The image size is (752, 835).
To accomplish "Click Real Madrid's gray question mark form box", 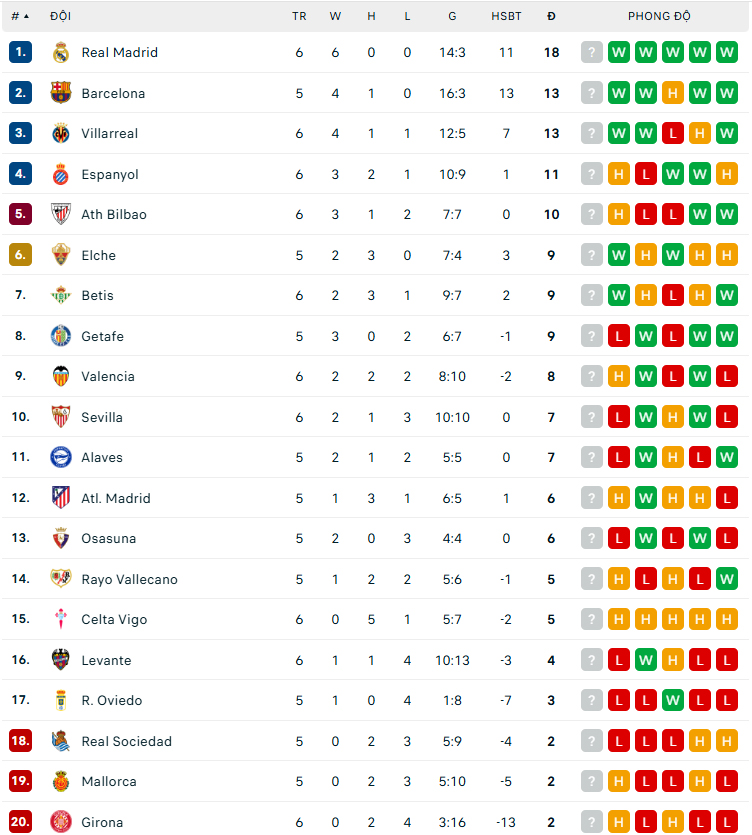I will pos(591,52).
